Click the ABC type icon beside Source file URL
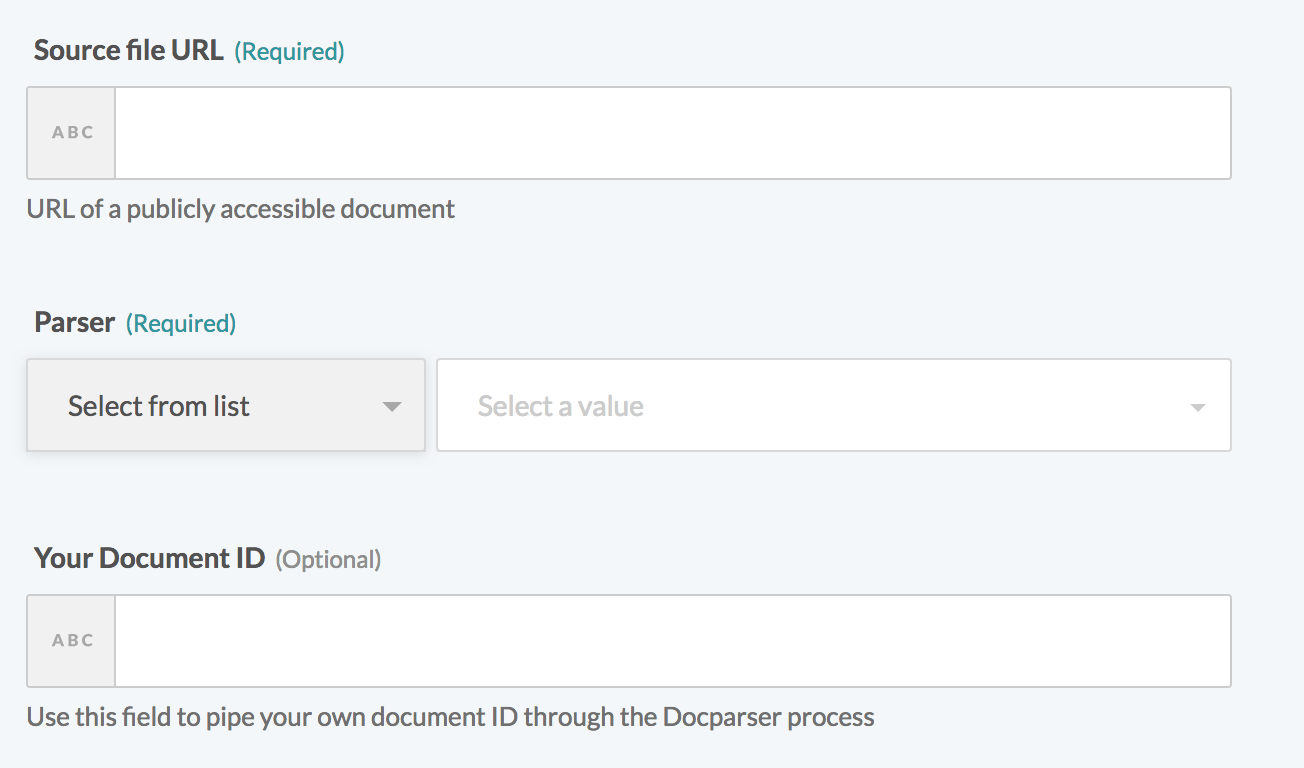This screenshot has width=1304, height=768. 72,133
